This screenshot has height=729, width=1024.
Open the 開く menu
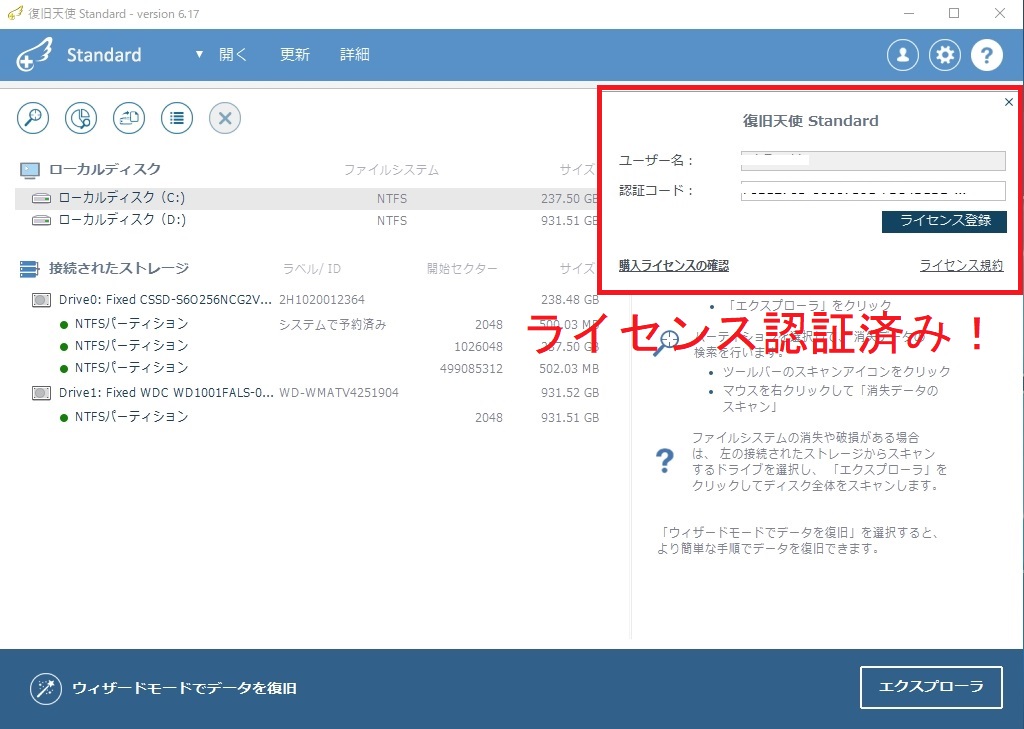click(233, 55)
